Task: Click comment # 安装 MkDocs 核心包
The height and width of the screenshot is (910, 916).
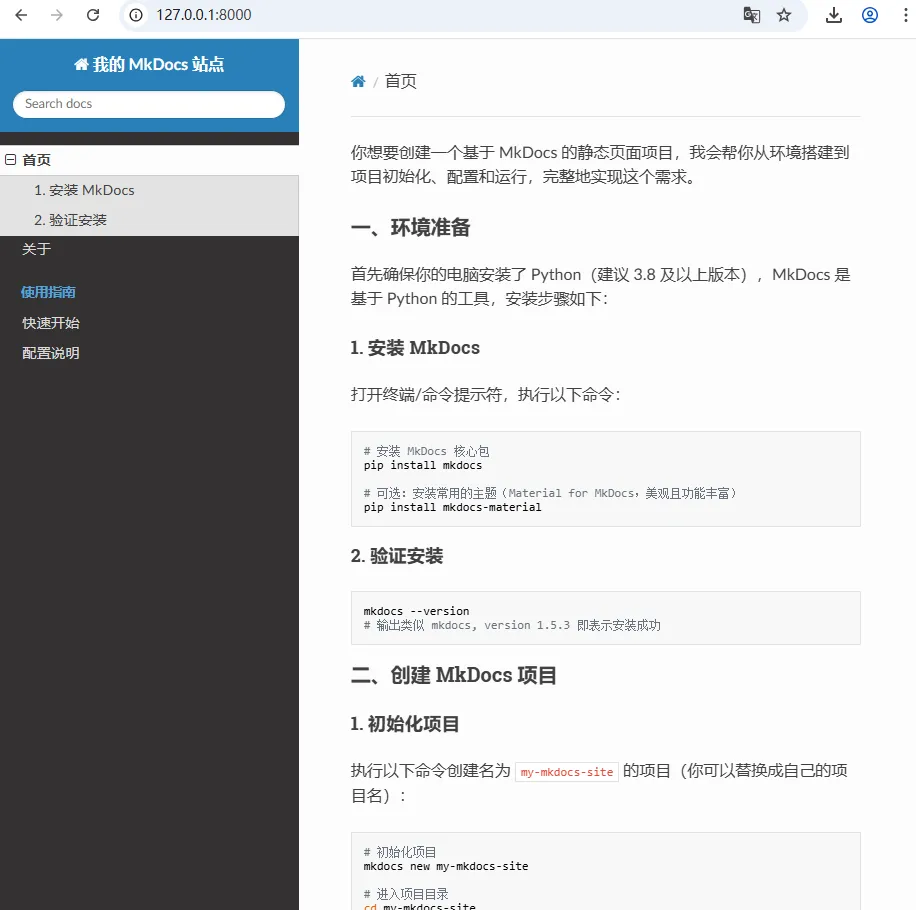Action: (426, 451)
